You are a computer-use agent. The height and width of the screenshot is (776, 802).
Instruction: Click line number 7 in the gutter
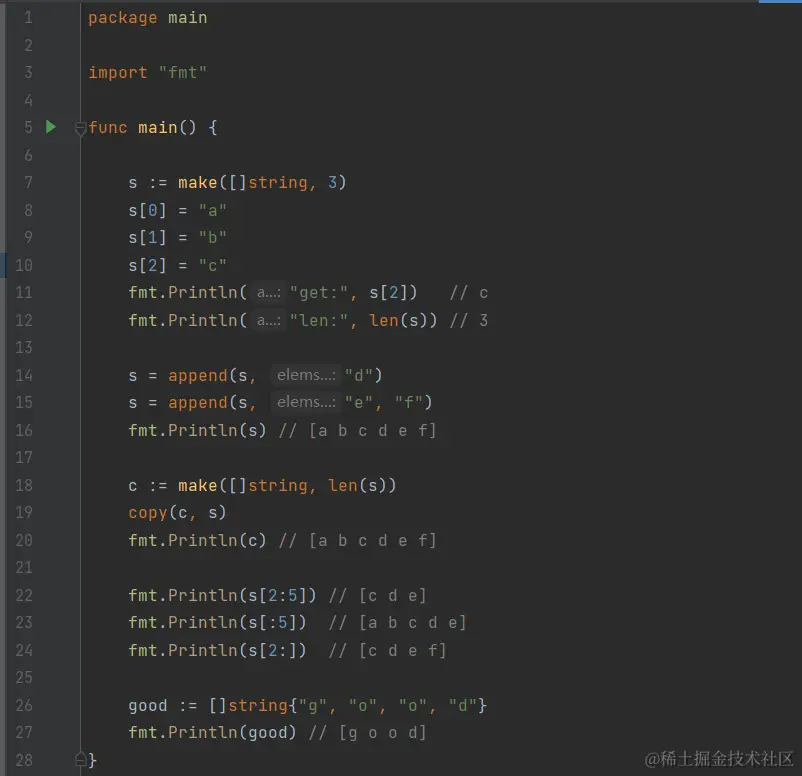point(28,183)
